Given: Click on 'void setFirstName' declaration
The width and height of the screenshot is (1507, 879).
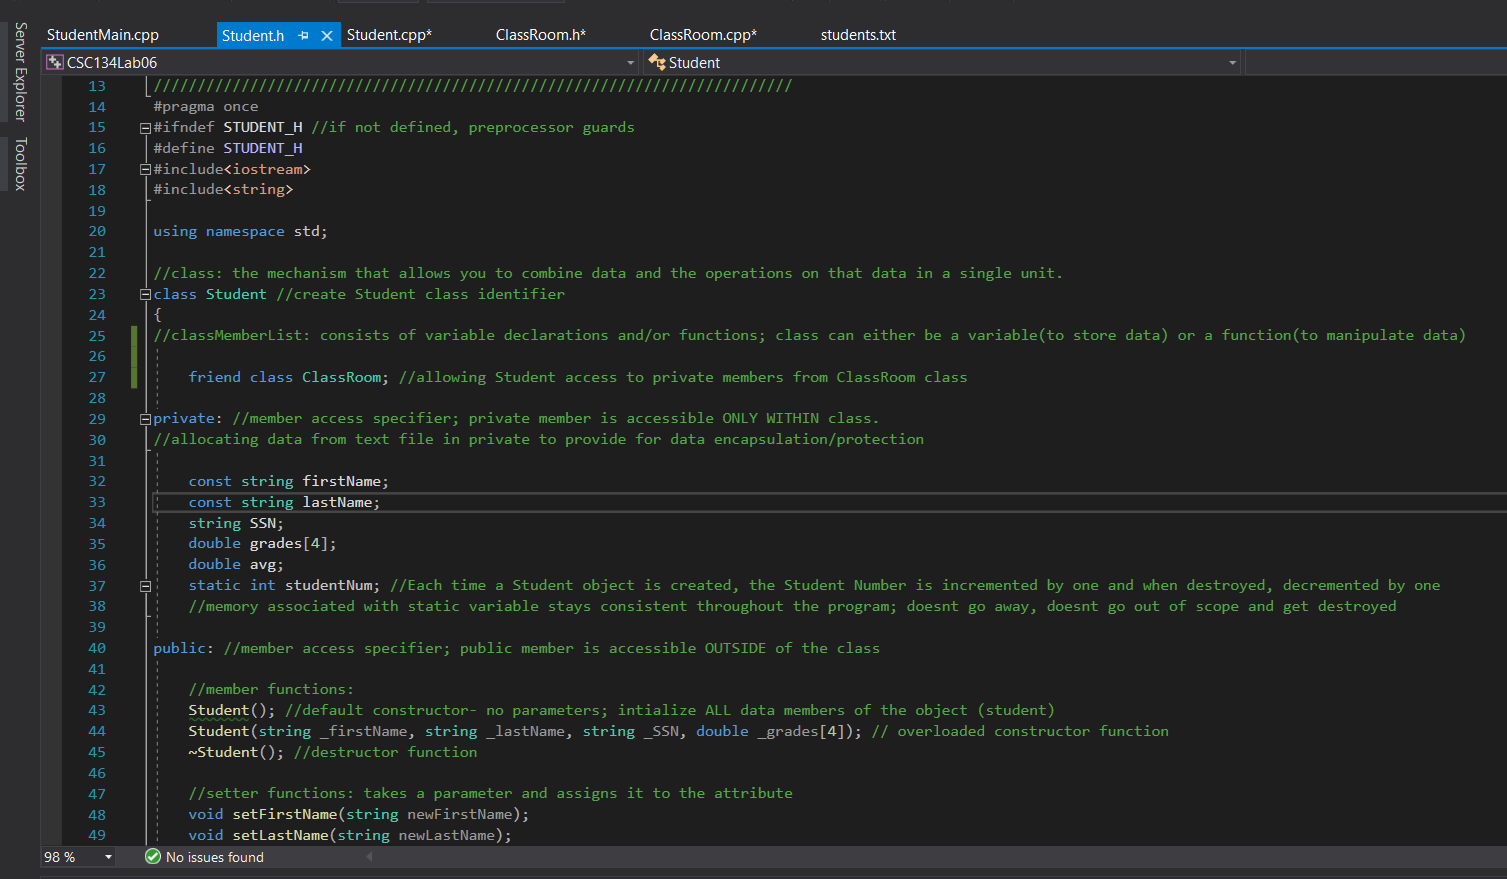Looking at the screenshot, I should click(x=358, y=814).
